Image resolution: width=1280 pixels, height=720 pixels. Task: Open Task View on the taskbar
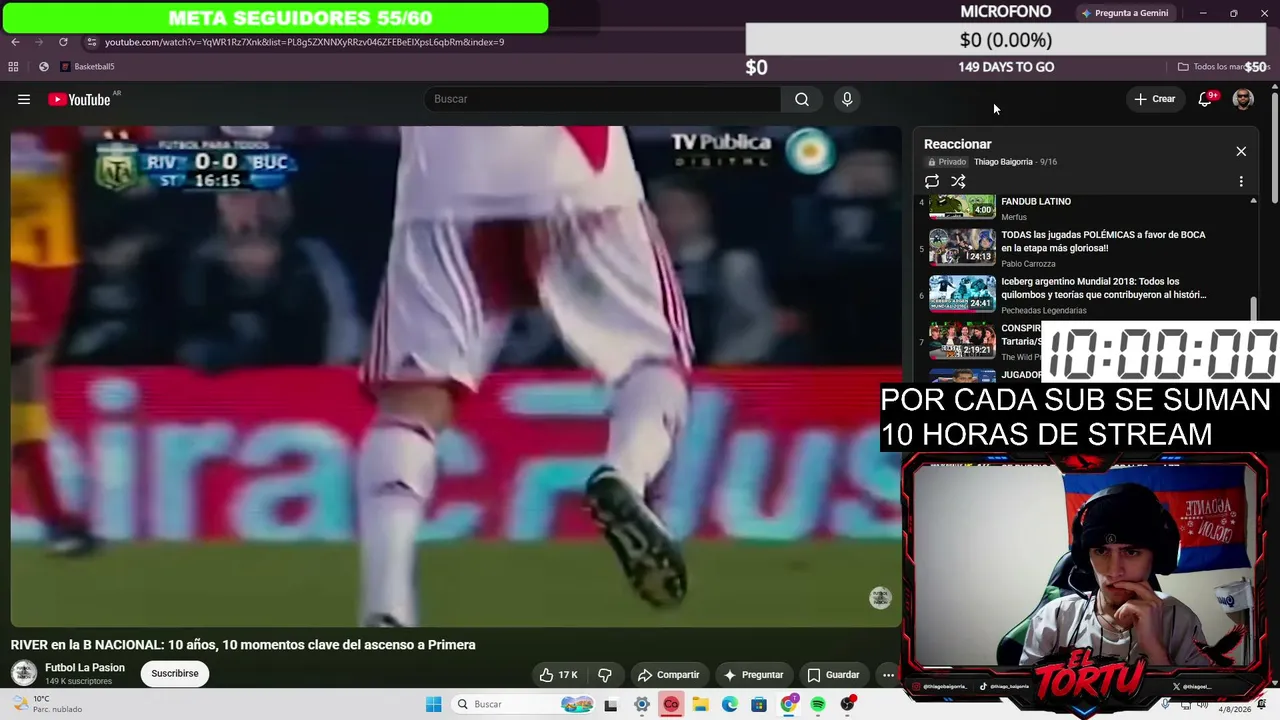click(x=611, y=705)
